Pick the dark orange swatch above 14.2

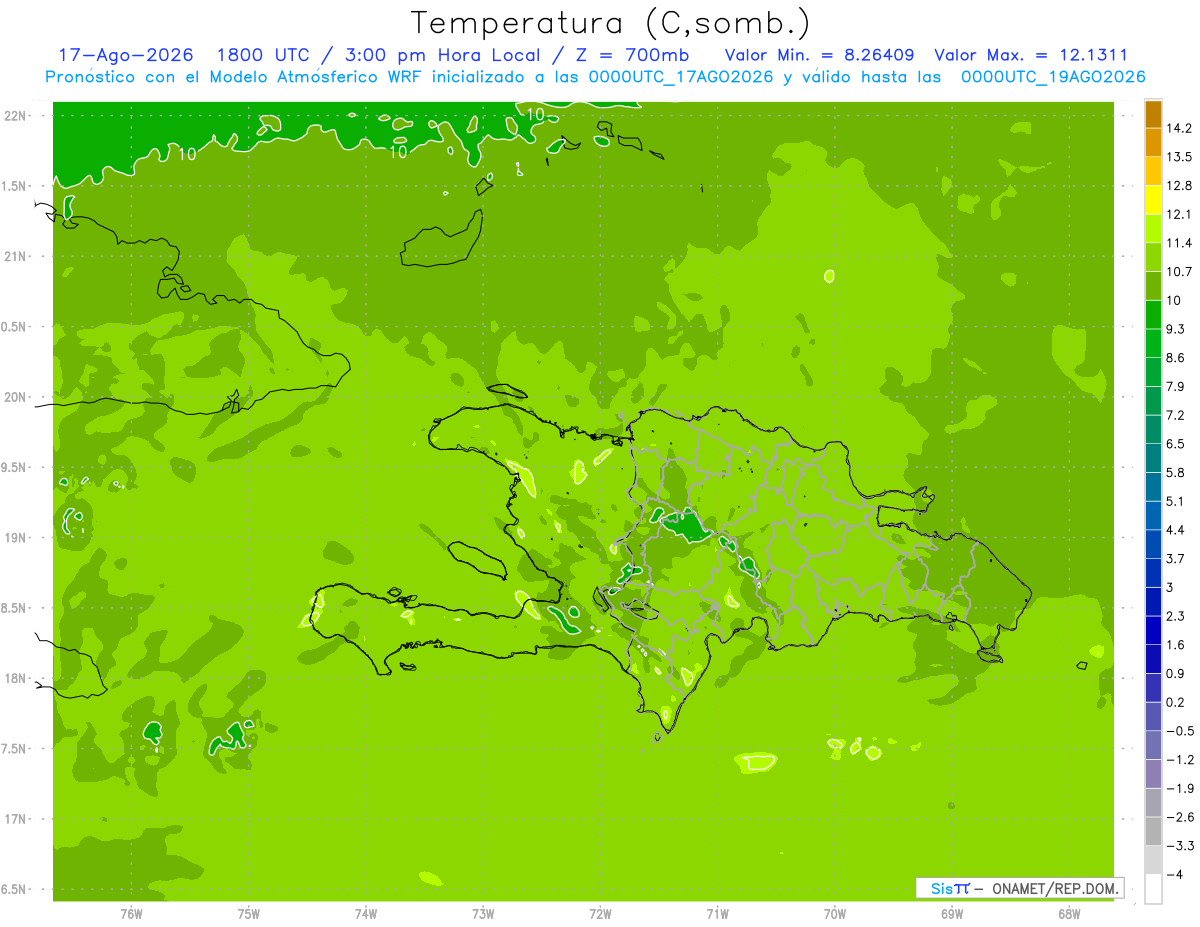[1153, 114]
